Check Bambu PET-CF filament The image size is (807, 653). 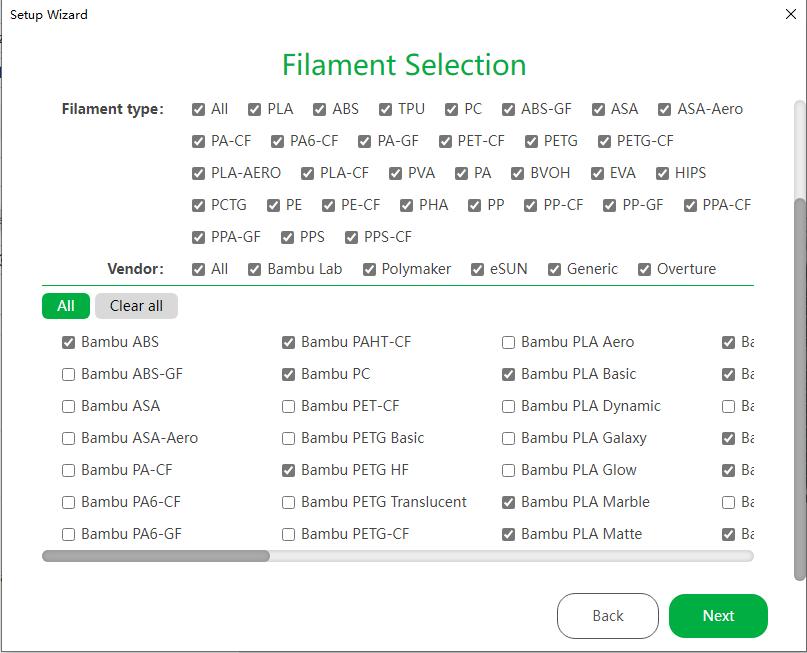pos(288,407)
